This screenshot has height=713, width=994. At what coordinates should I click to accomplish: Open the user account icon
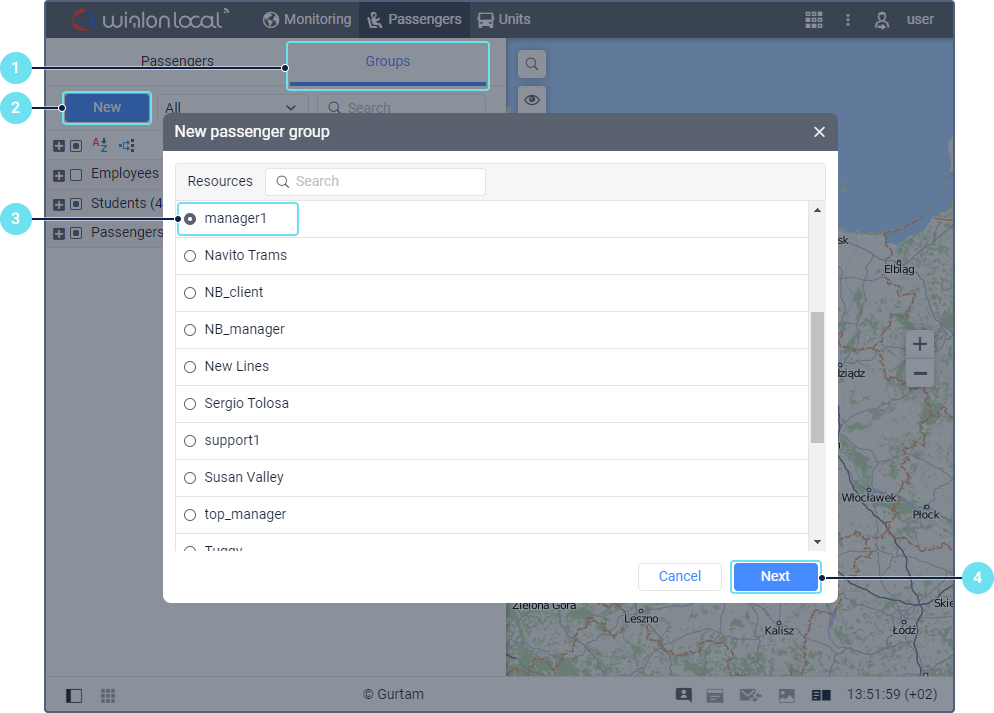(x=881, y=20)
